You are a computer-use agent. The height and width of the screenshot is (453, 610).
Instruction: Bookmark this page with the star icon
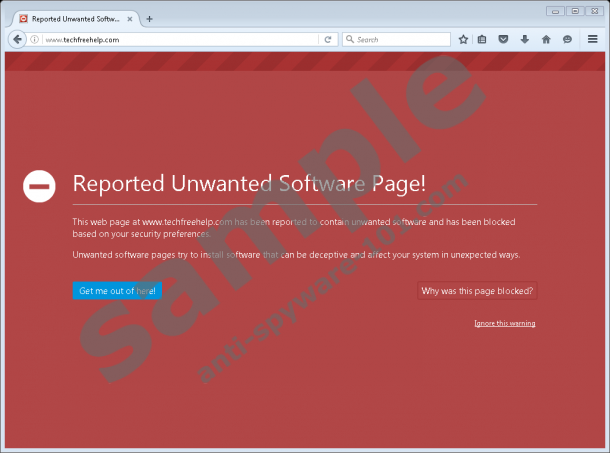pos(463,40)
